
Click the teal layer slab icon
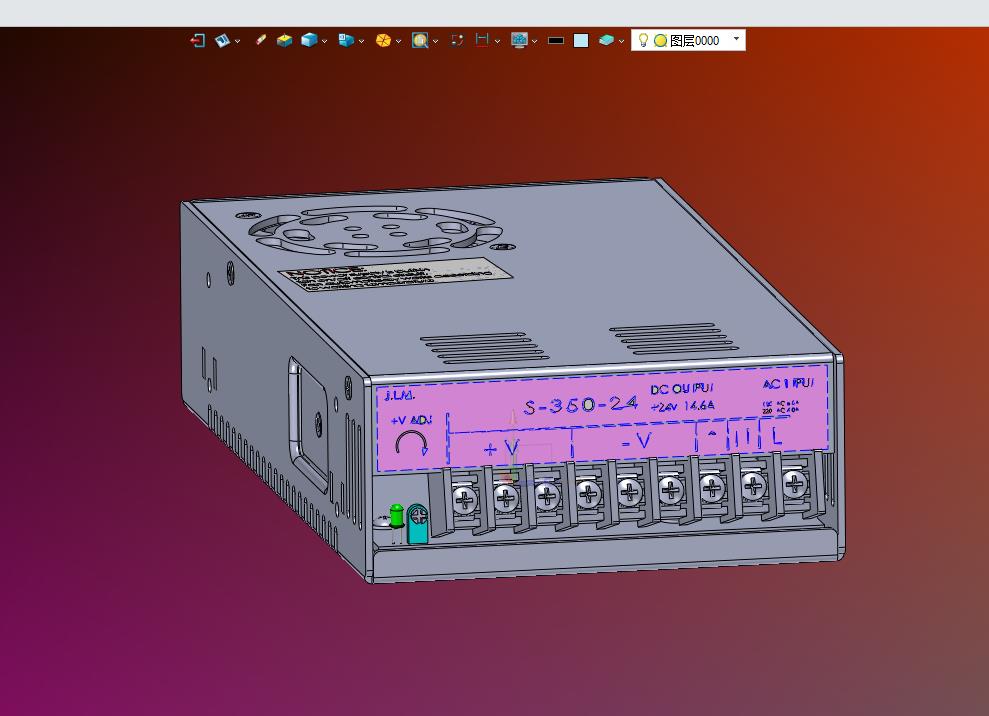pyautogui.click(x=606, y=40)
